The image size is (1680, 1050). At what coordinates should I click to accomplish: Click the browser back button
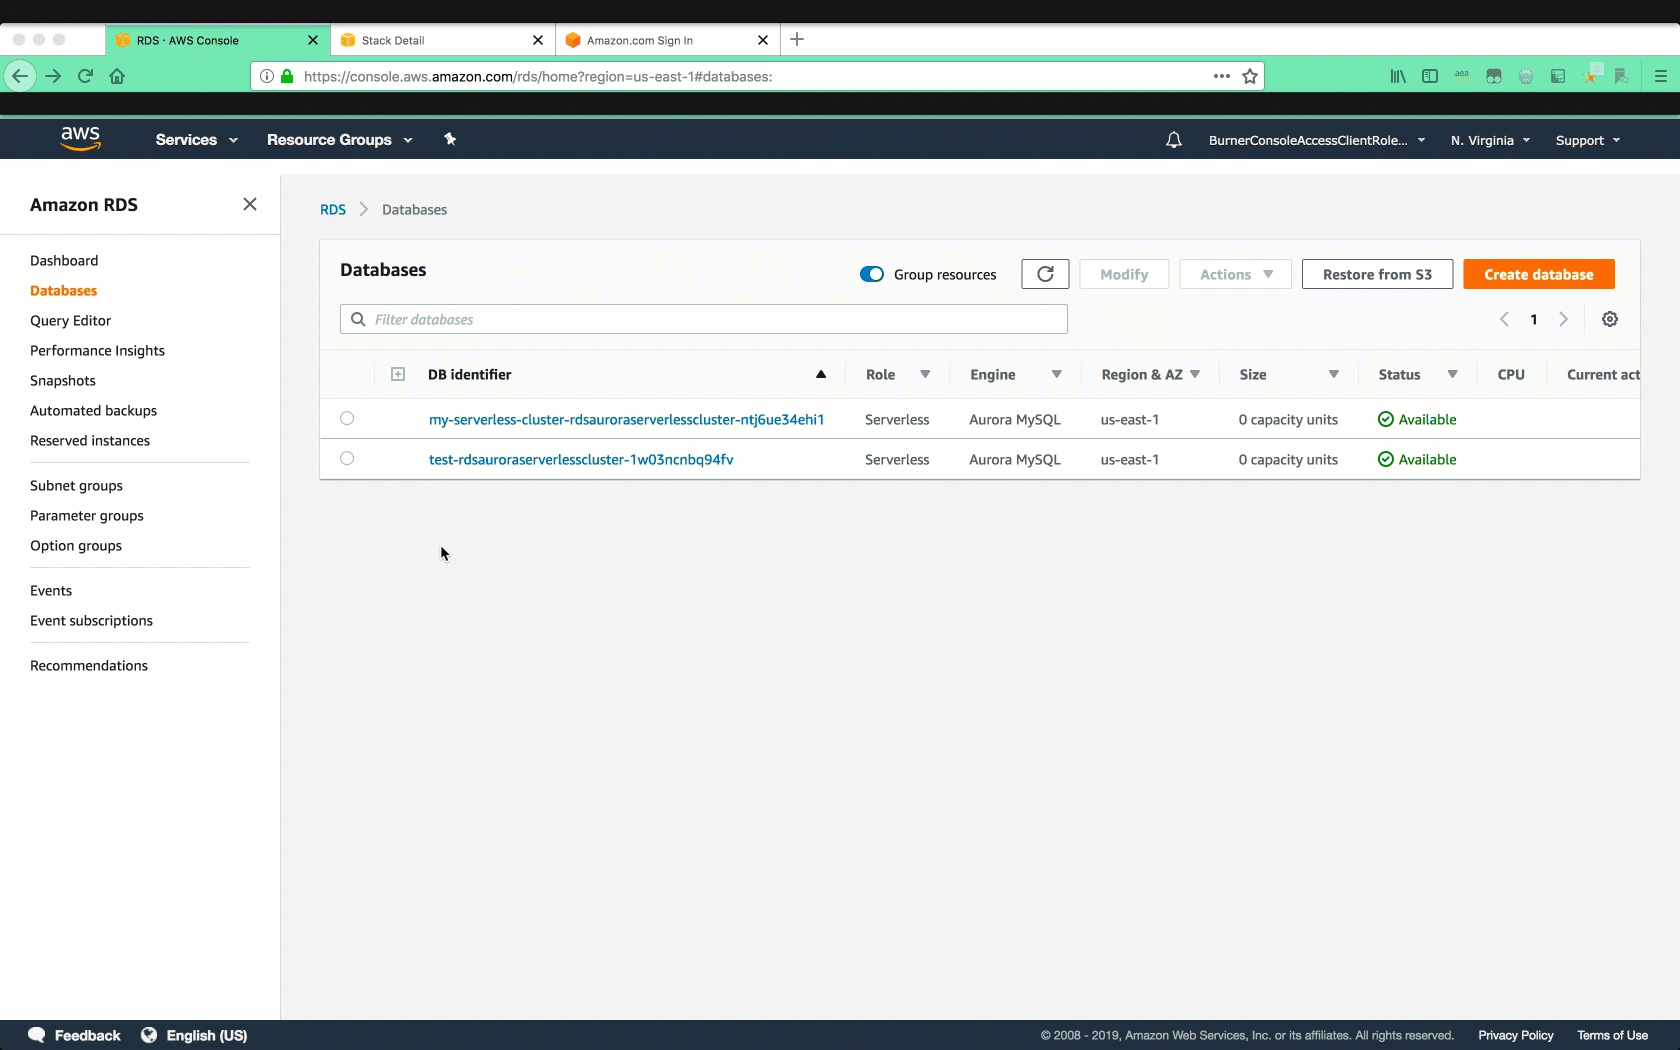20,76
